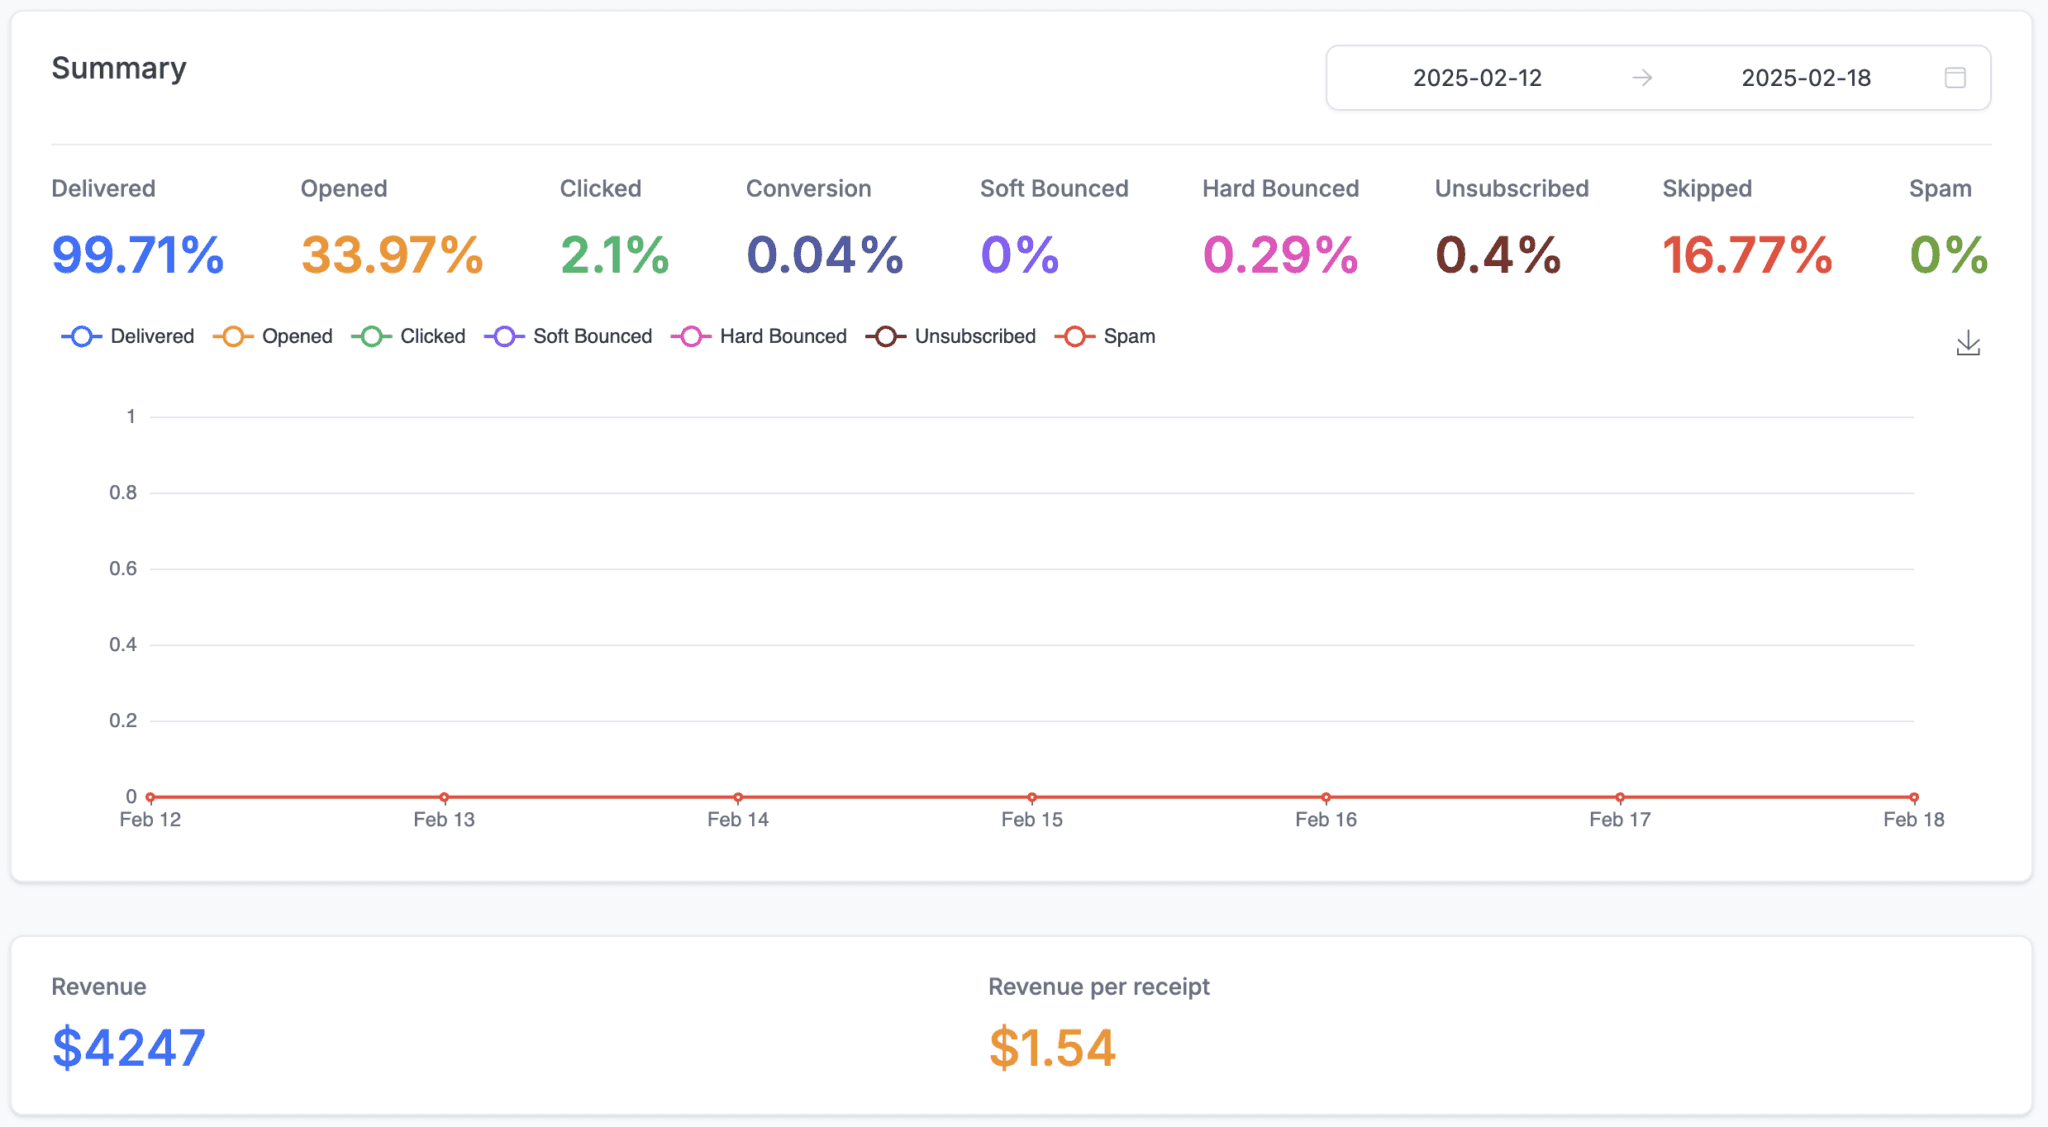The image size is (2048, 1127).
Task: Select the Feb 18 data point
Action: pyautogui.click(x=1913, y=797)
